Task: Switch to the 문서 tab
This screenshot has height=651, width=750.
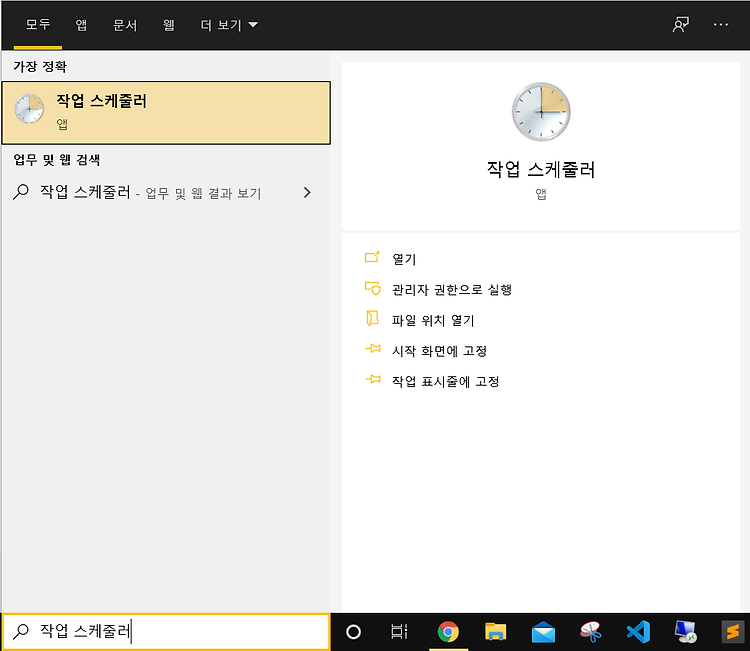Action: coord(125,25)
